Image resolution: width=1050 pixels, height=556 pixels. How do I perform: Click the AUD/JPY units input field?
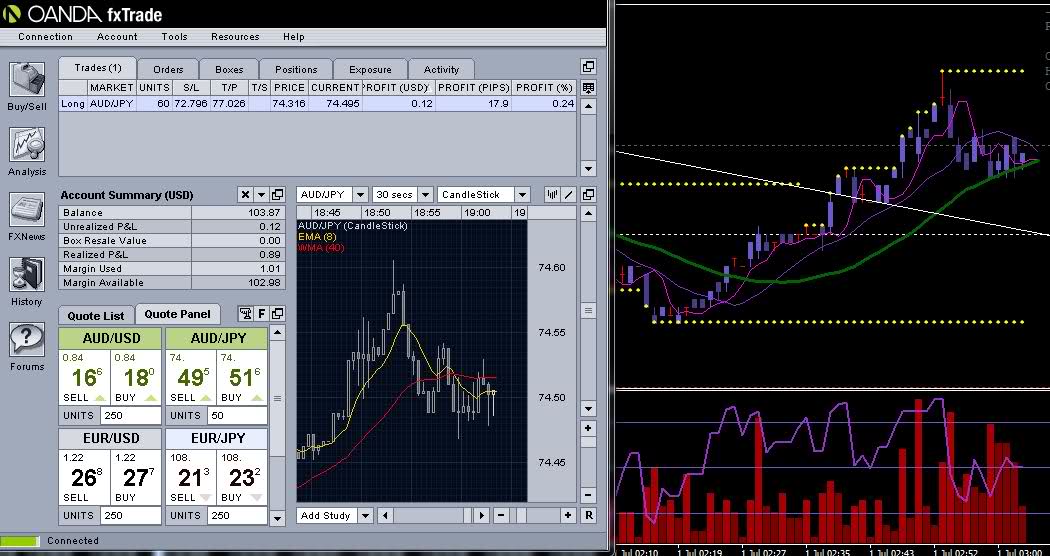tap(237, 415)
